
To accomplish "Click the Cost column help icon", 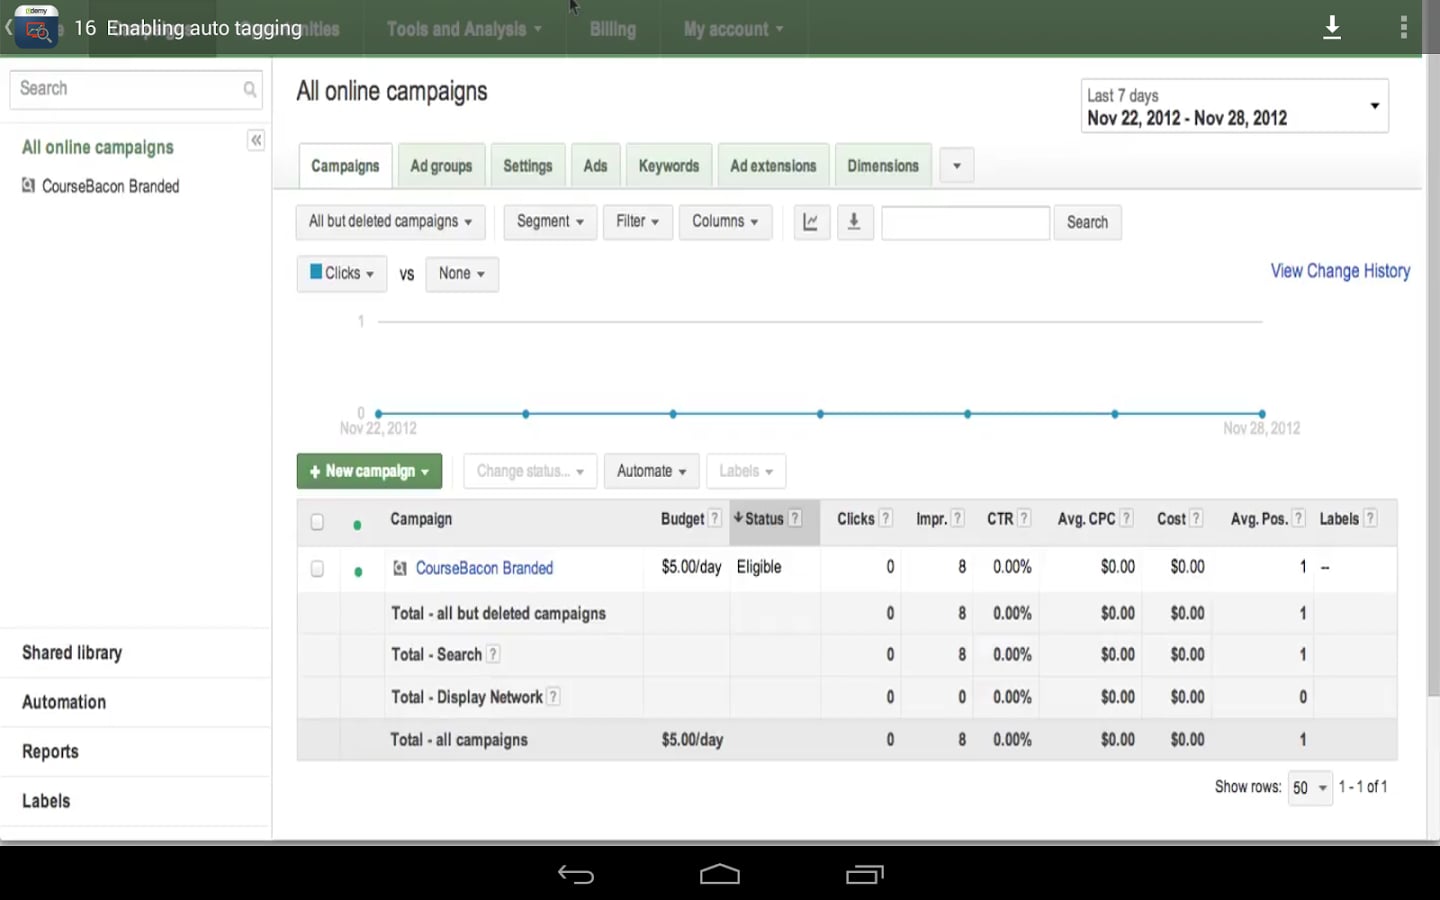I will coord(1196,518).
